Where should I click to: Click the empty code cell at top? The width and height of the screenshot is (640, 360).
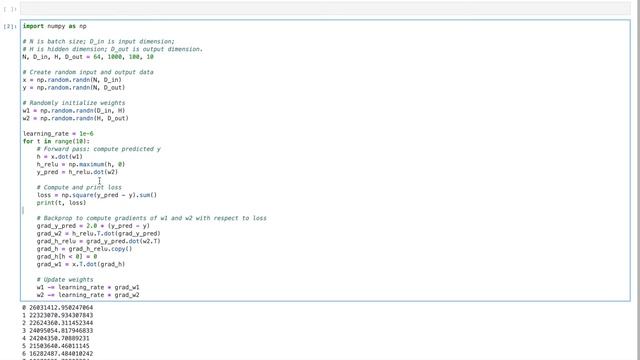325,8
